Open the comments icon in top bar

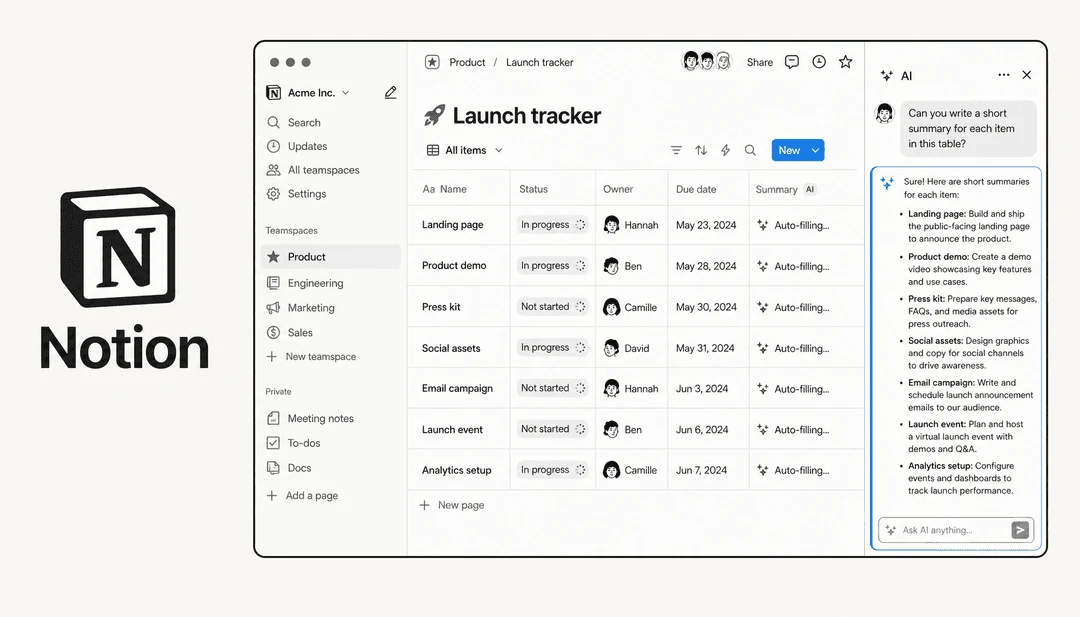[x=792, y=62]
